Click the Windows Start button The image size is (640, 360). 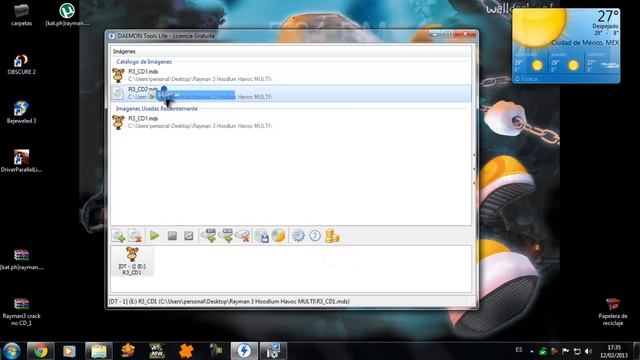tap(11, 351)
